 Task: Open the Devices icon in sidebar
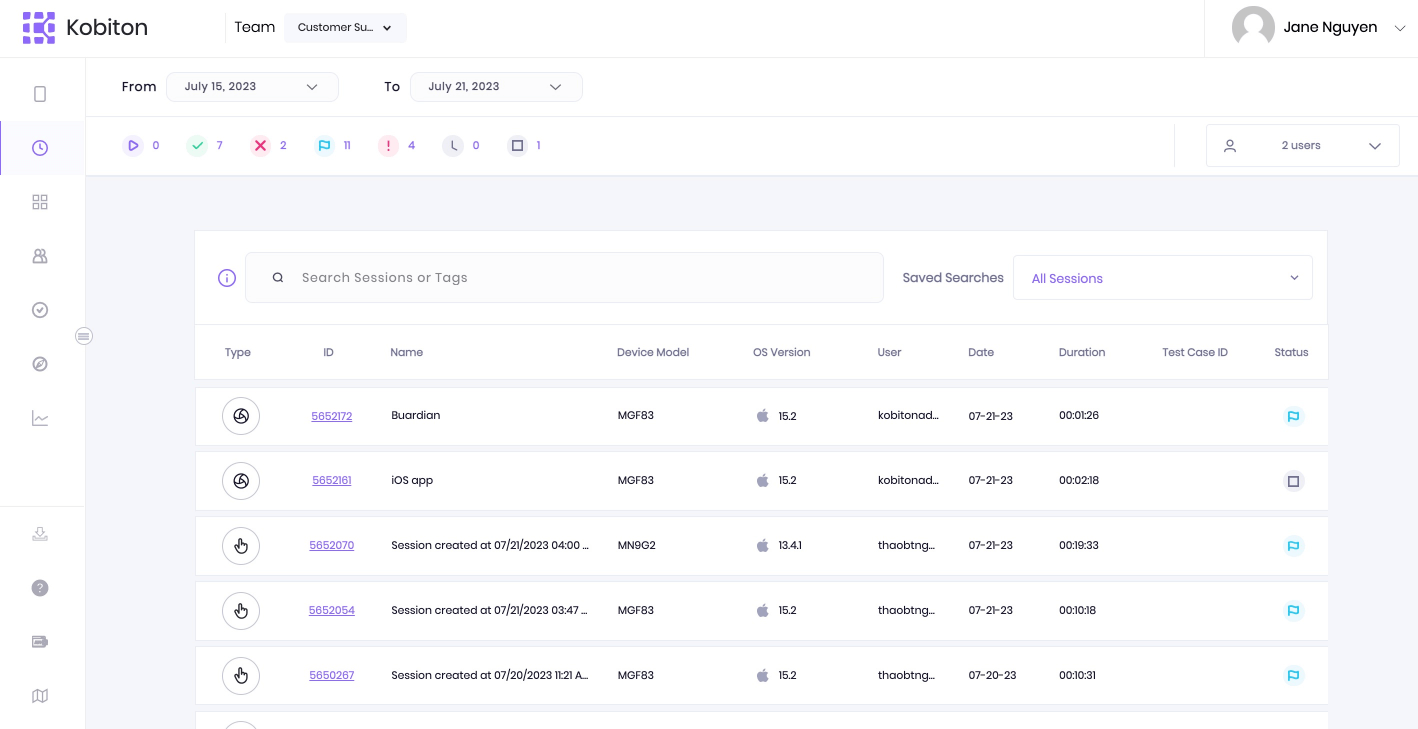40,94
